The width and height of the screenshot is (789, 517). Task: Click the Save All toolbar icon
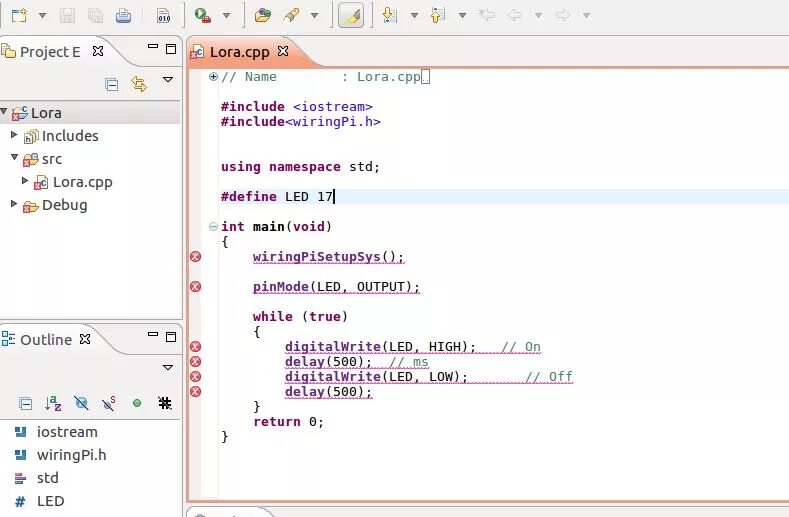point(95,16)
